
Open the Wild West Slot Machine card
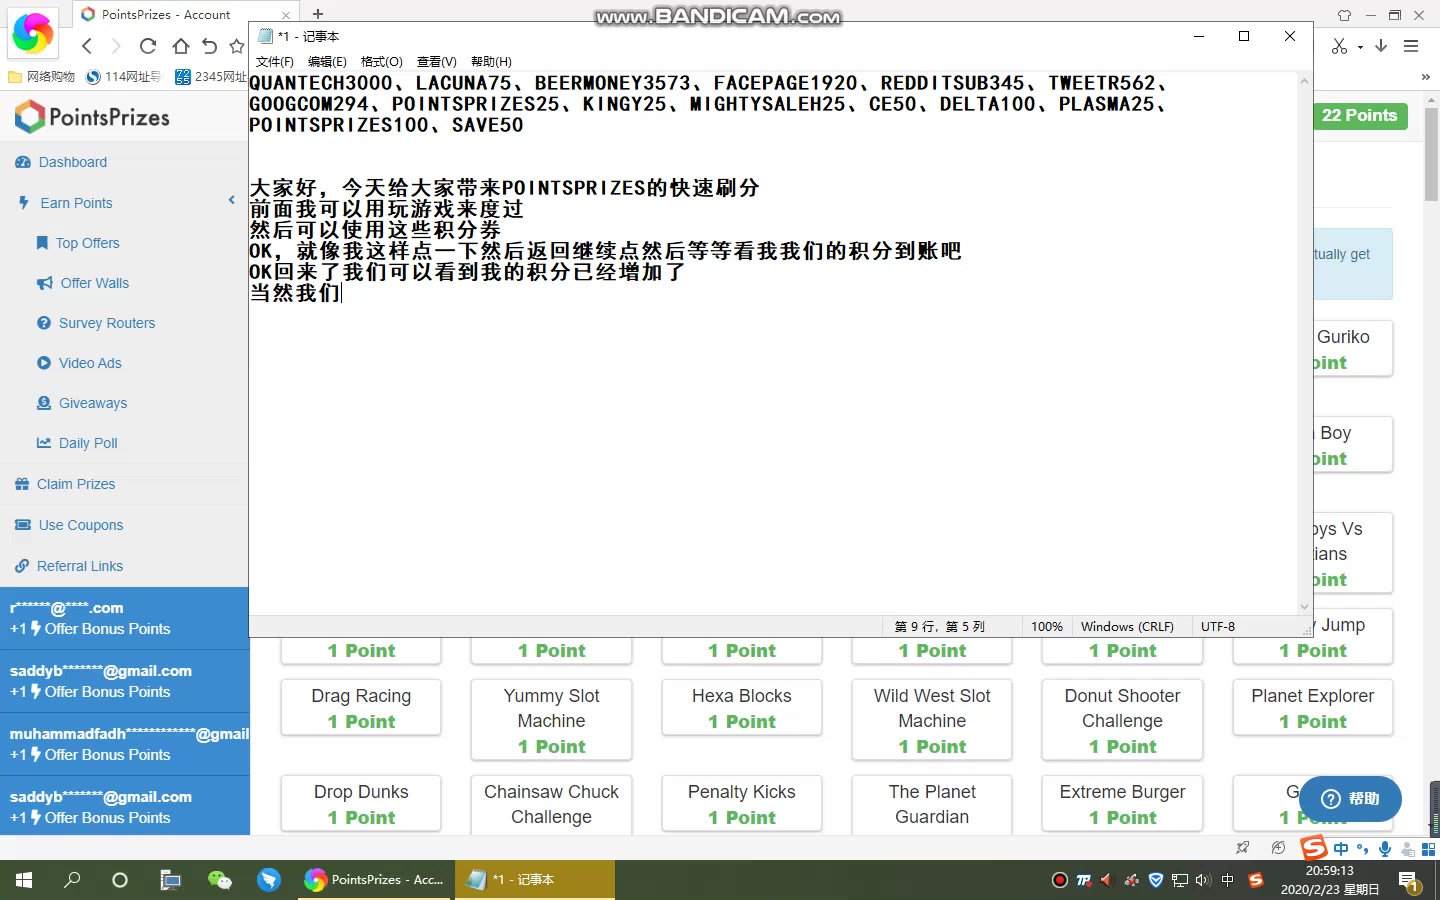[x=932, y=720]
